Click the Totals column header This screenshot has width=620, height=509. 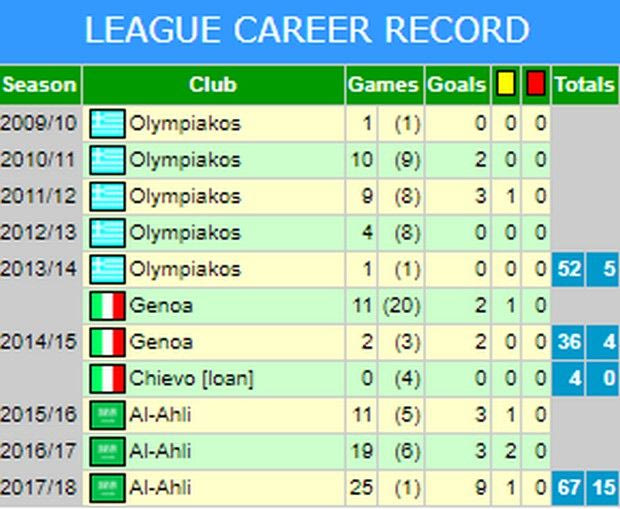[x=584, y=85]
